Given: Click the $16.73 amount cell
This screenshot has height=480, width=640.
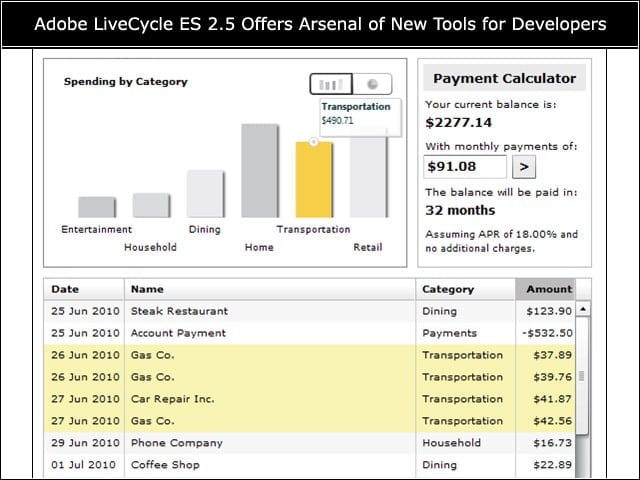Looking at the screenshot, I should [x=553, y=443].
